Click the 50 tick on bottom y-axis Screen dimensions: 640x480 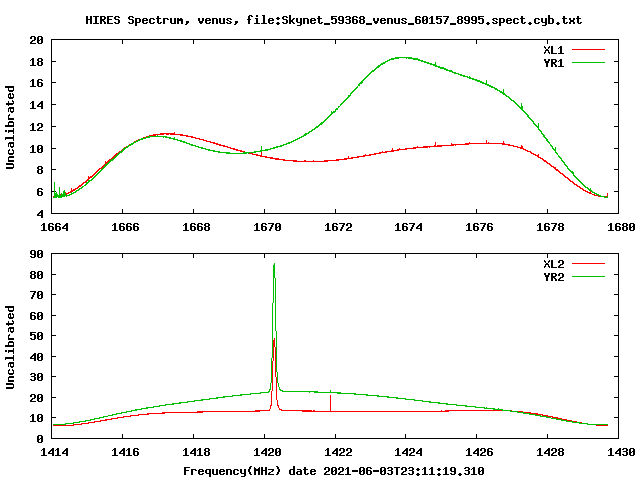coord(36,336)
